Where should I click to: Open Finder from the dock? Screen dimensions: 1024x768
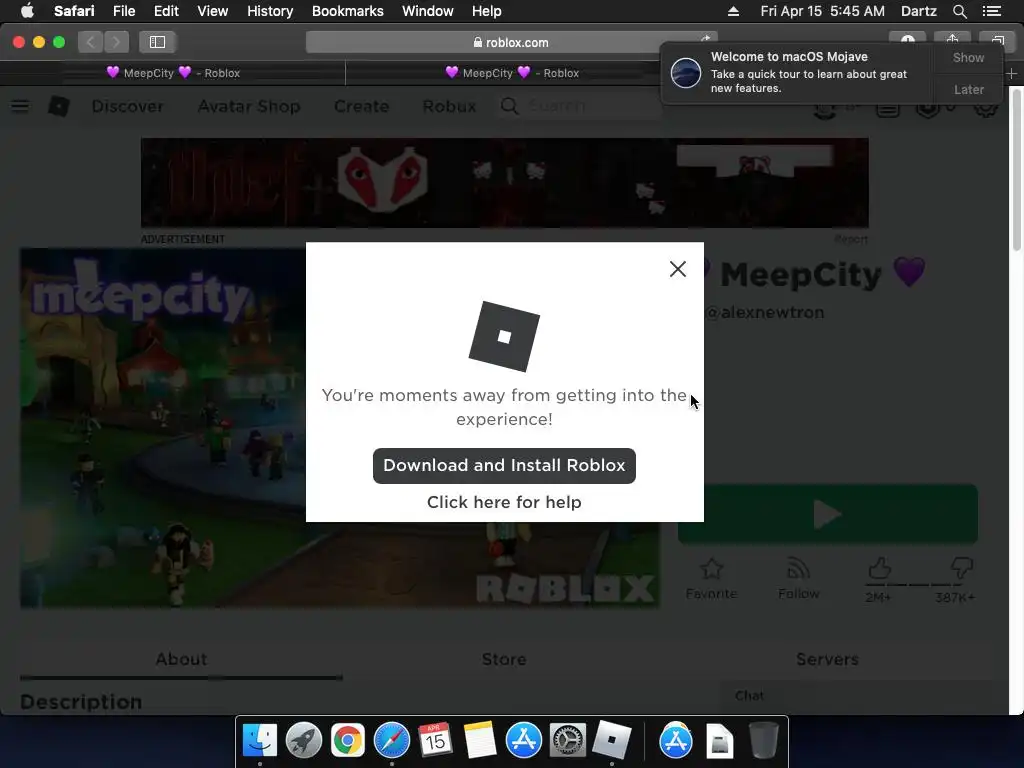[x=259, y=741]
